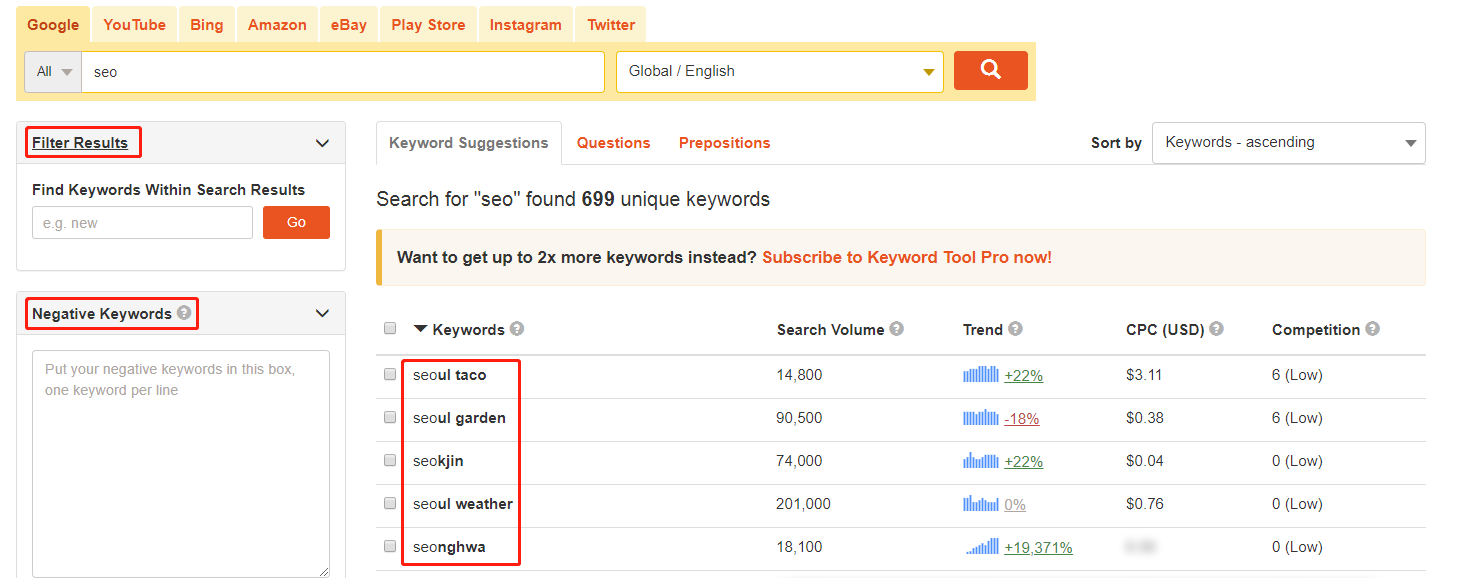Click the Competition column header
This screenshot has width=1461, height=578.
click(1316, 330)
